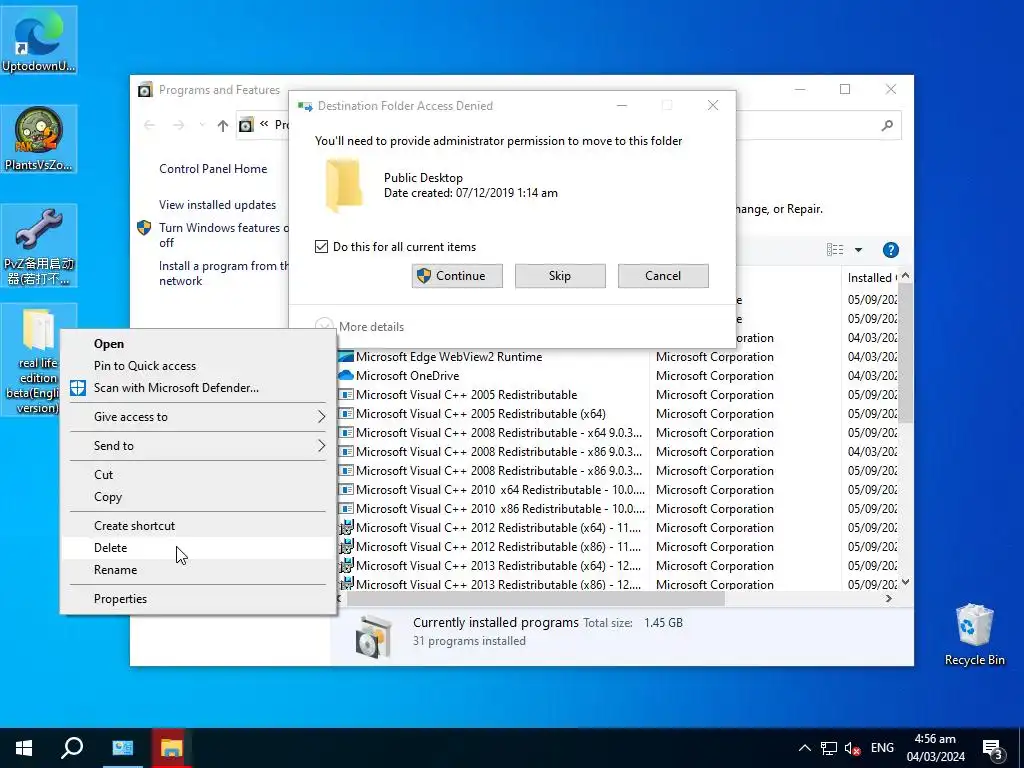Click the search magnifier in Programs and Features

(x=887, y=125)
